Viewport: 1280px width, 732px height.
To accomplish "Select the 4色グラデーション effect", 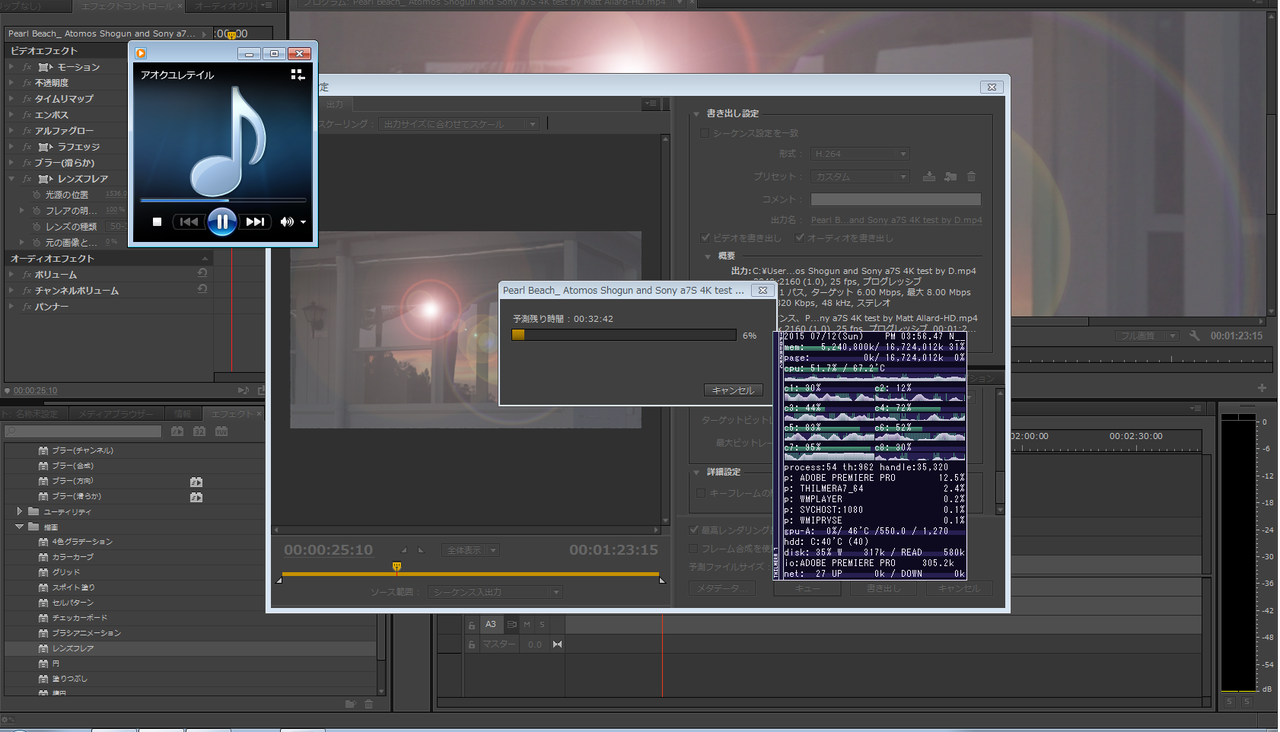I will pos(82,542).
